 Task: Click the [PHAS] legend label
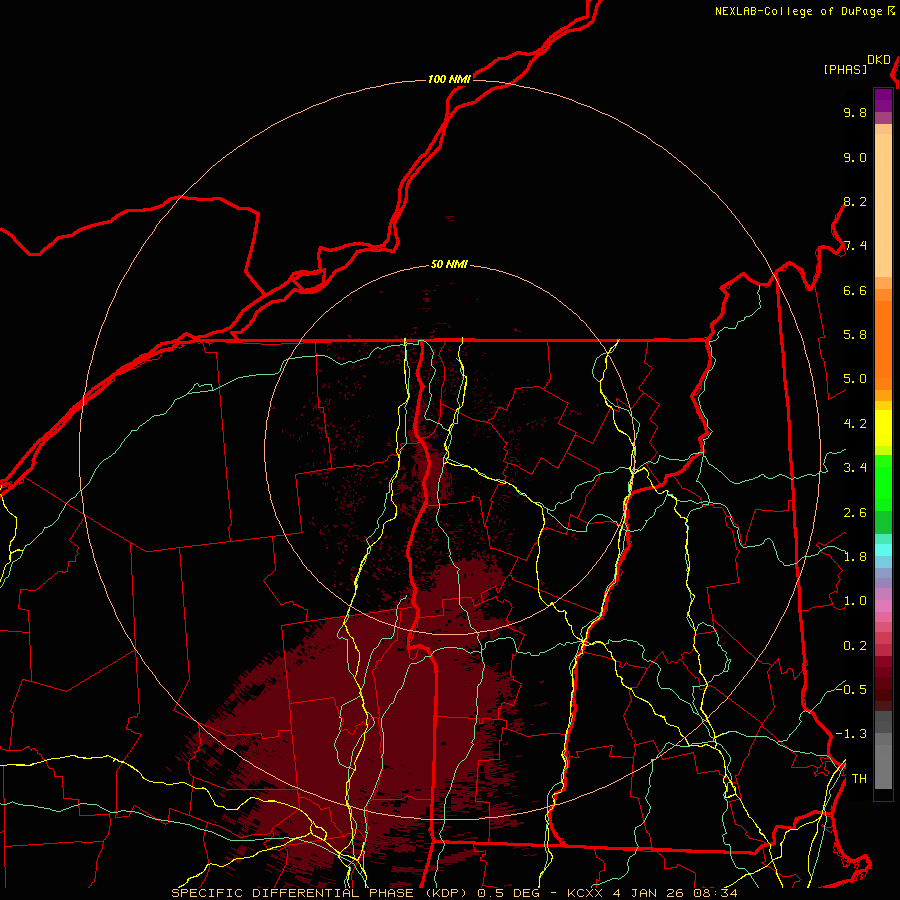click(x=845, y=69)
